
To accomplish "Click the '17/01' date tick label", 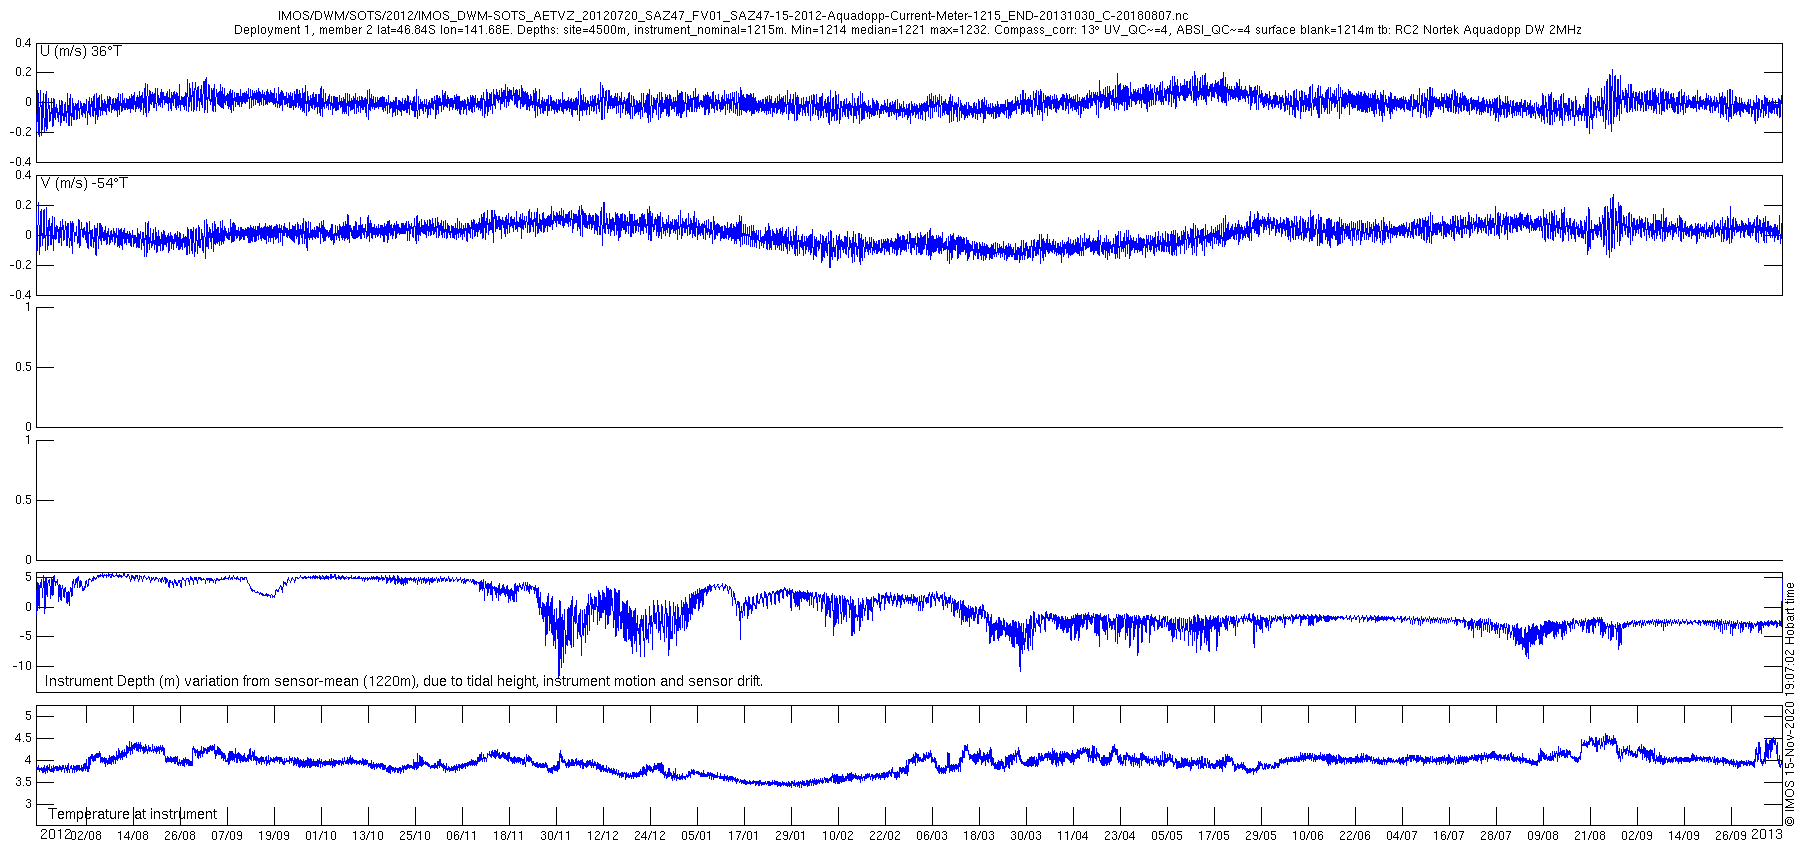I will (744, 836).
